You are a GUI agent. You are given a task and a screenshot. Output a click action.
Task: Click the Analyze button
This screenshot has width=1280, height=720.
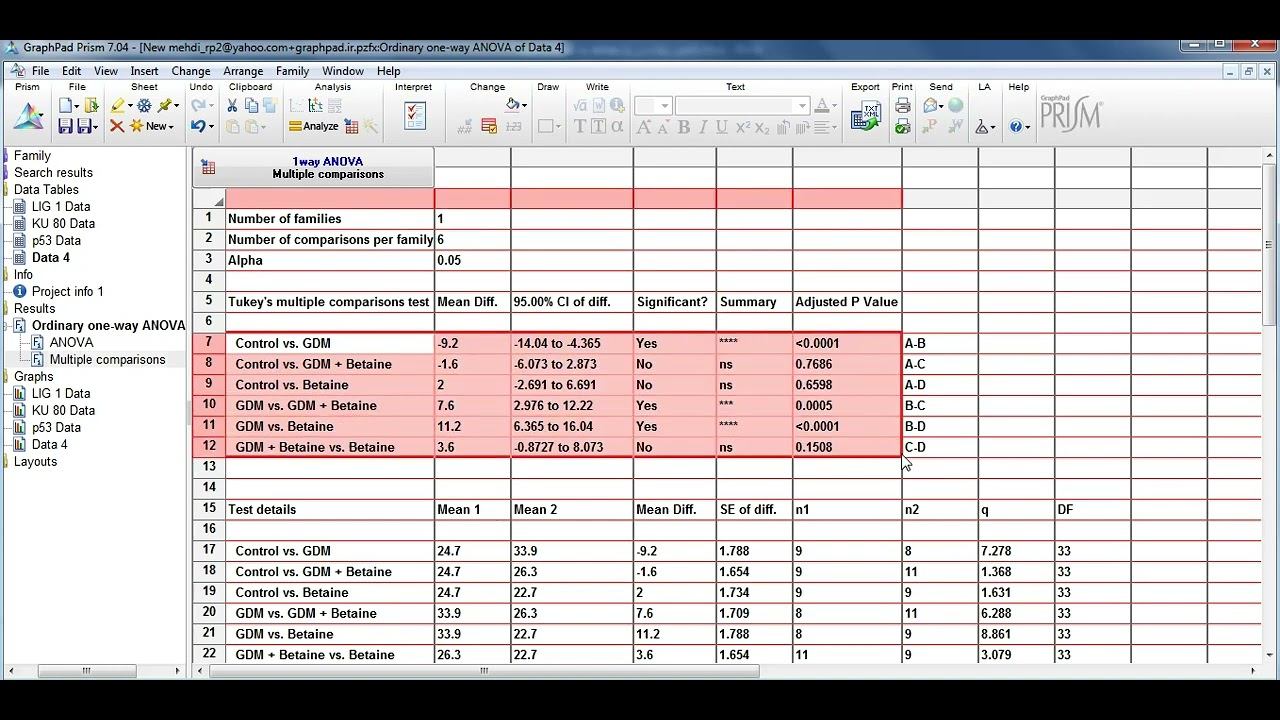pyautogui.click(x=313, y=126)
